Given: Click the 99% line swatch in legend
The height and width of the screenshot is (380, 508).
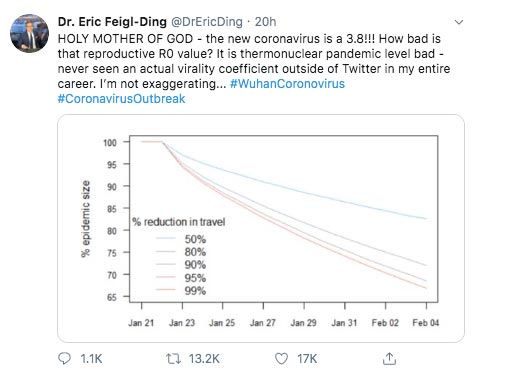Looking at the screenshot, I should point(166,289).
